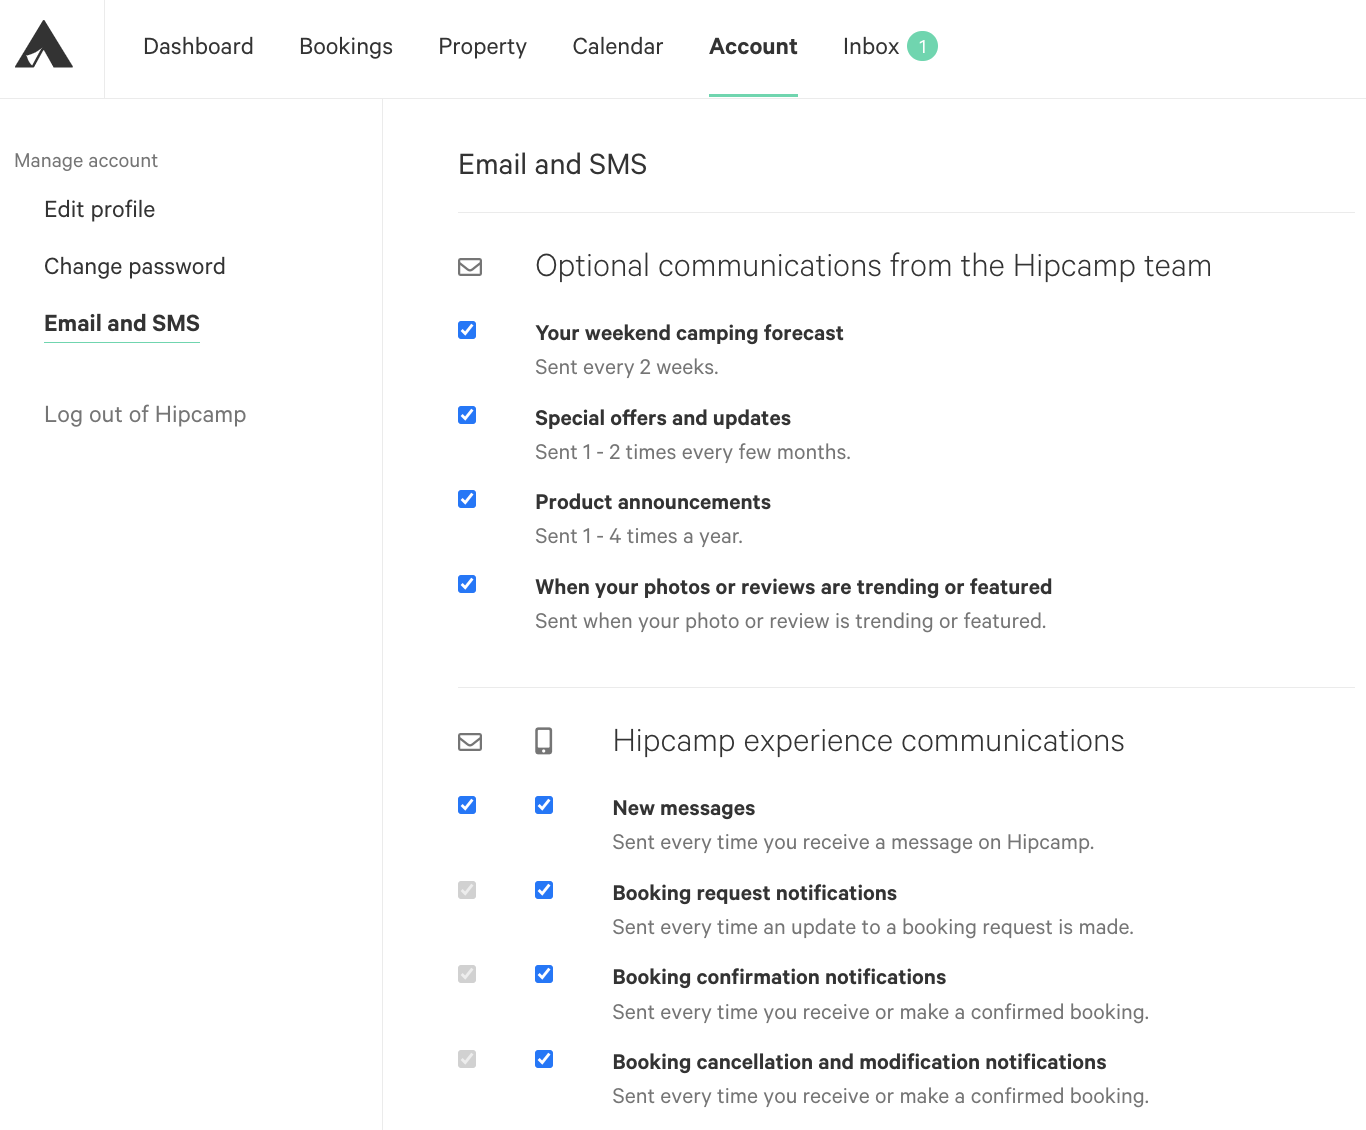Click 'When your photos or reviews are trending' label
1366x1130 pixels.
pyautogui.click(x=793, y=587)
